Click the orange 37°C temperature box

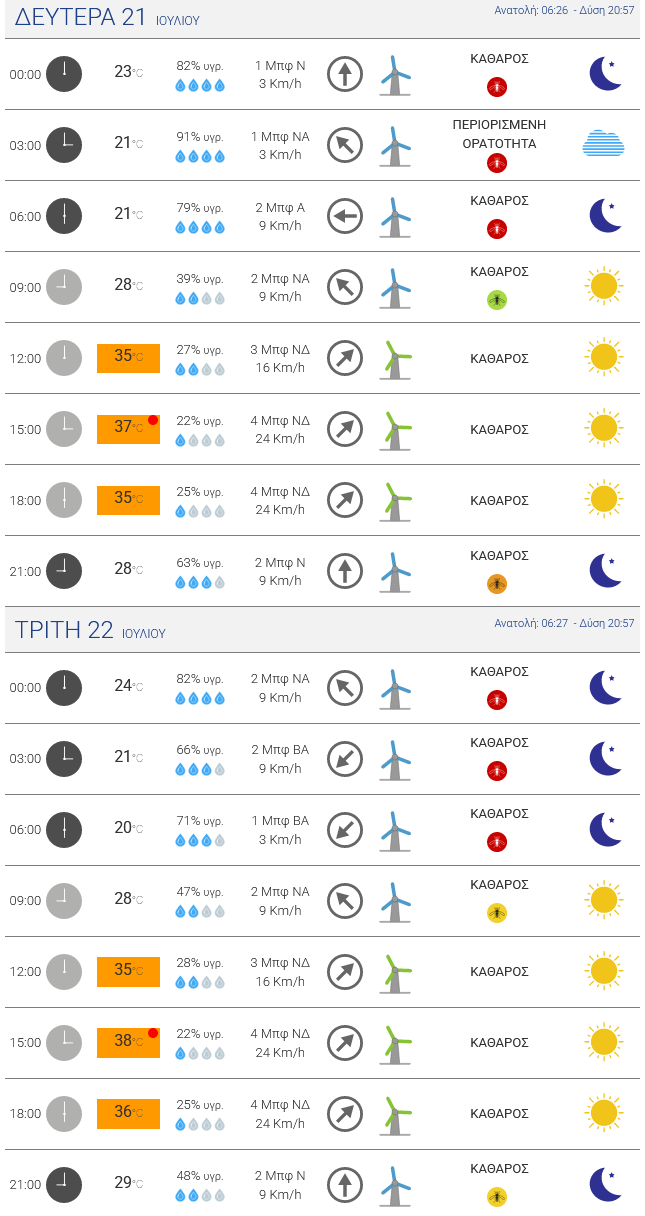click(127, 429)
